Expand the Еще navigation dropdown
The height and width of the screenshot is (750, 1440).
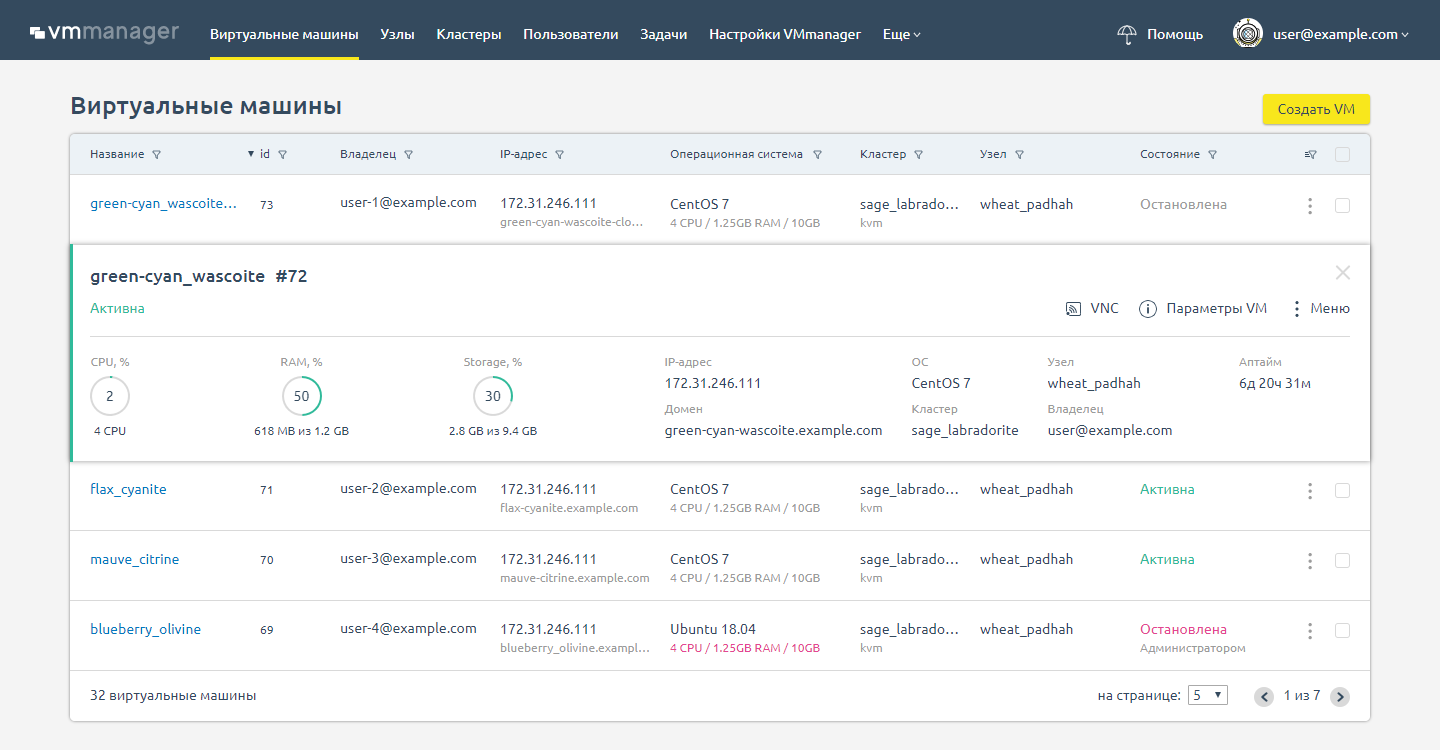[901, 35]
